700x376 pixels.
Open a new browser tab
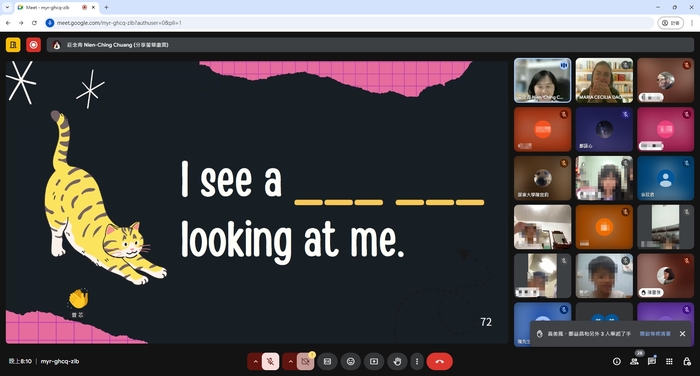tap(106, 7)
